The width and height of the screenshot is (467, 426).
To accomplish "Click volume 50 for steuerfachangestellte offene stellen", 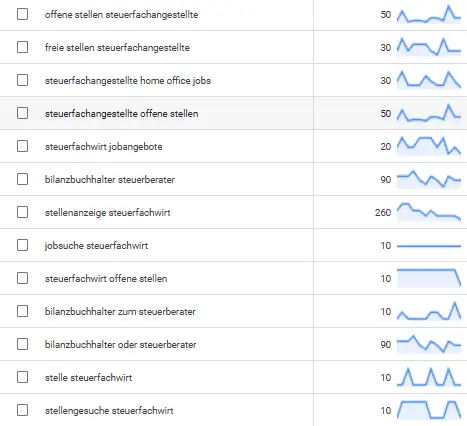I will click(x=386, y=113).
